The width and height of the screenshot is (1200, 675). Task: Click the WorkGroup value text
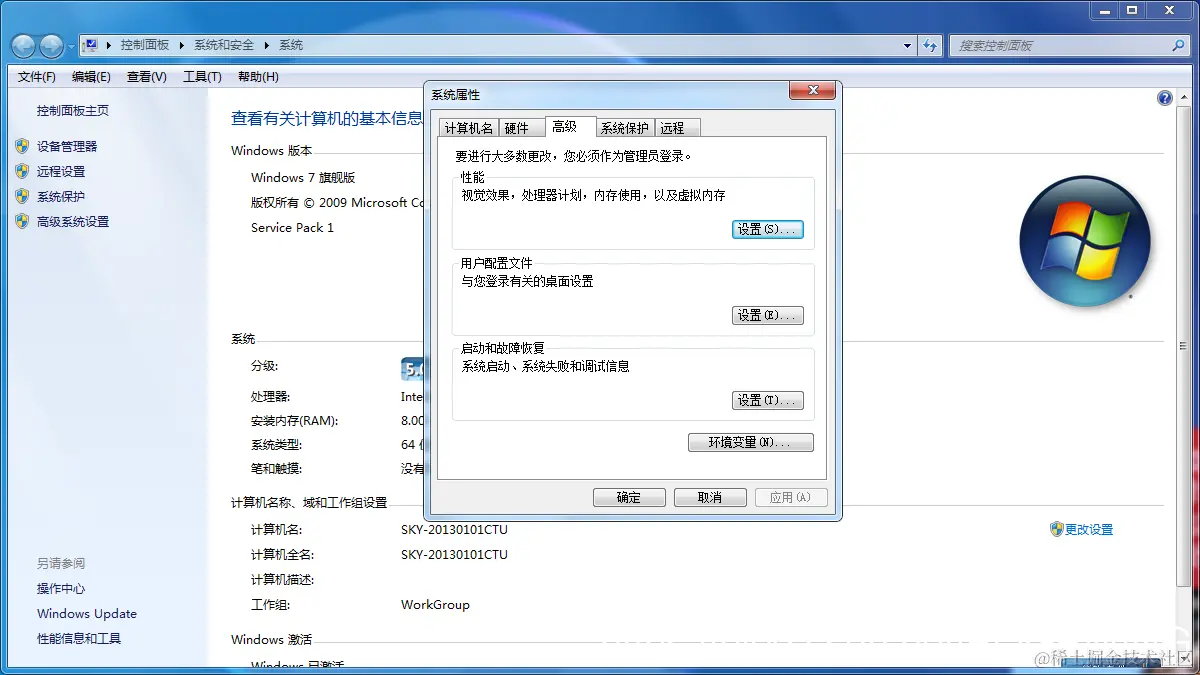point(435,605)
